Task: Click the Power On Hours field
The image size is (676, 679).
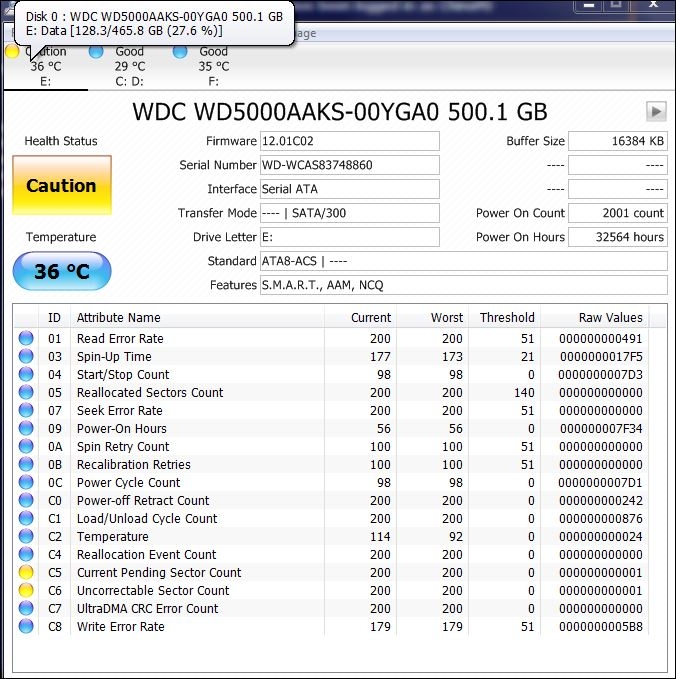Action: (618, 237)
